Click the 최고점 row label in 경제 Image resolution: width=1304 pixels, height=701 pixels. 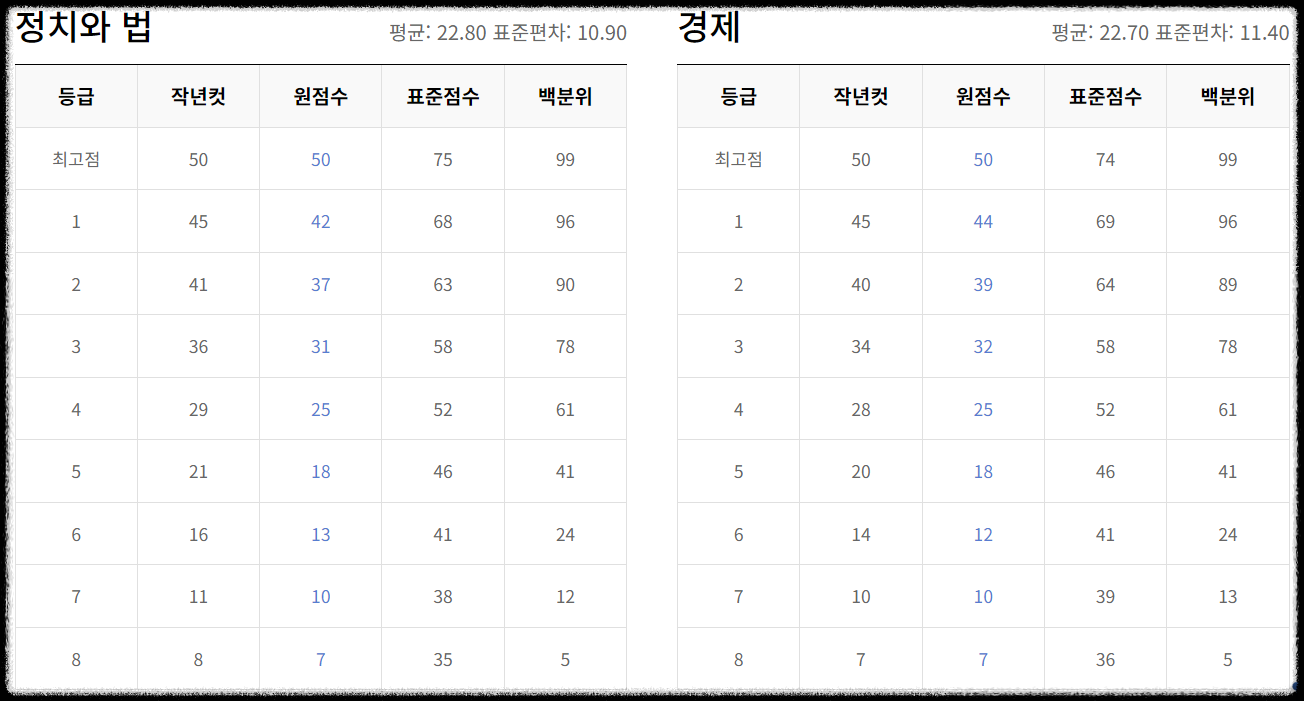pos(738,158)
